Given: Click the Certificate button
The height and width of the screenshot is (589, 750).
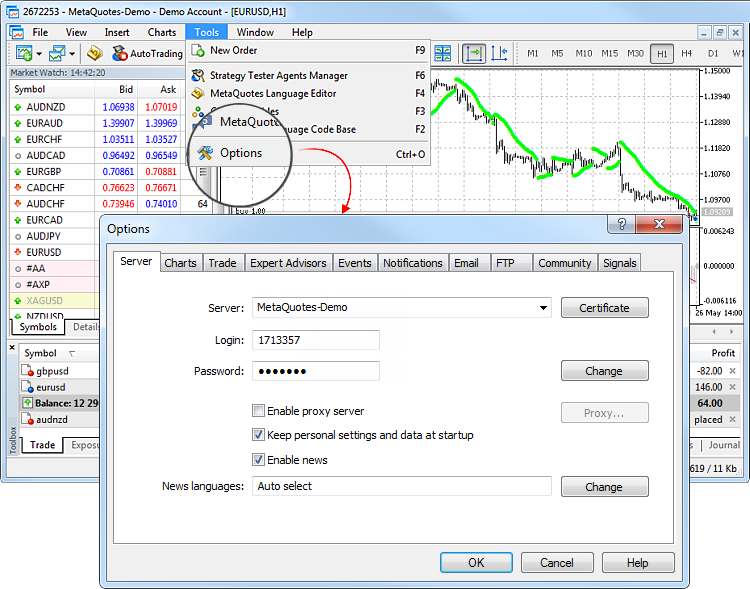Looking at the screenshot, I should (605, 308).
